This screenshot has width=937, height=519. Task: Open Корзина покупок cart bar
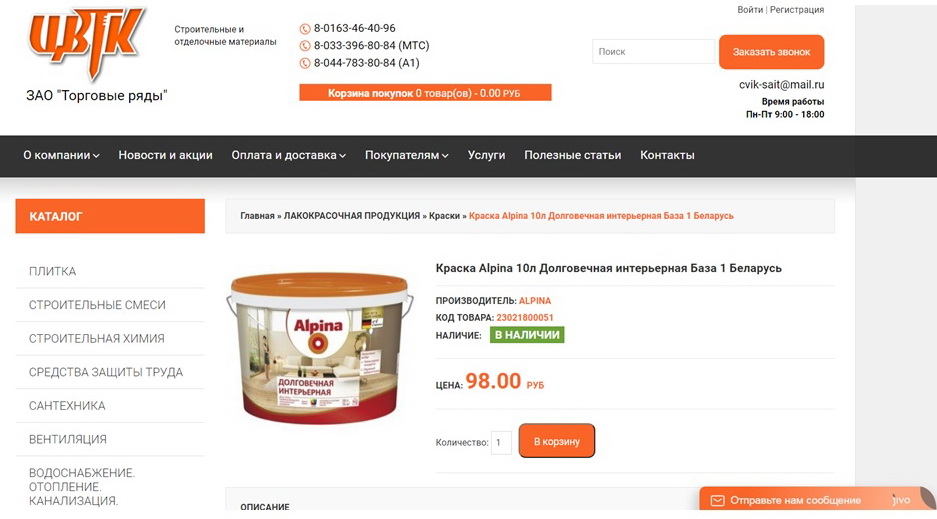point(425,93)
